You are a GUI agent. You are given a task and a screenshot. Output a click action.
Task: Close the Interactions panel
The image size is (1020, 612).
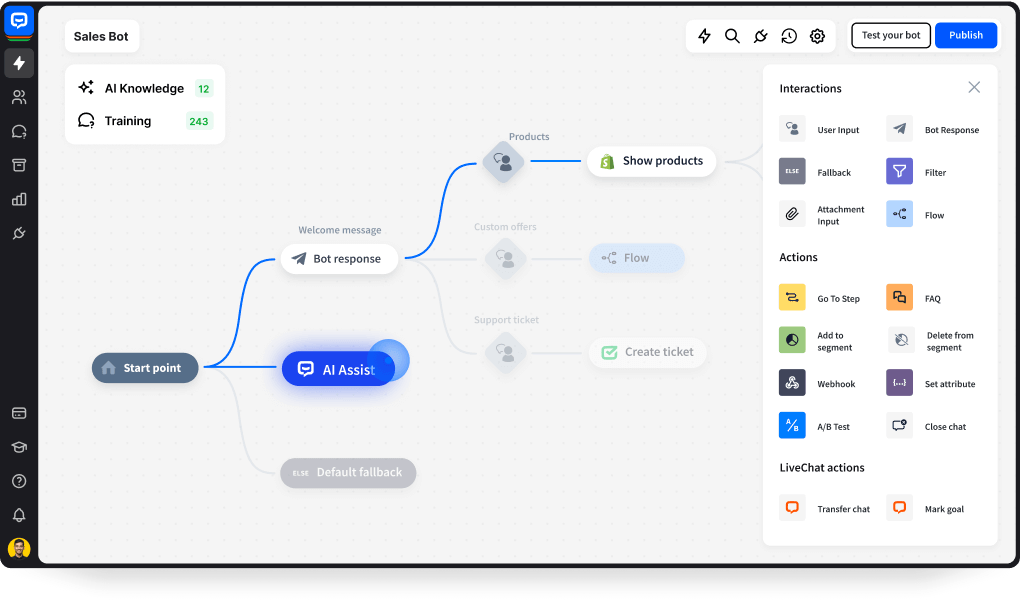(974, 87)
